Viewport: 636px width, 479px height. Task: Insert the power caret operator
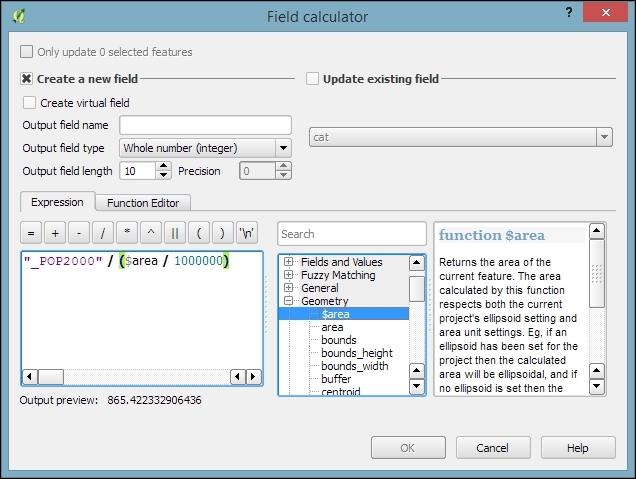(151, 233)
